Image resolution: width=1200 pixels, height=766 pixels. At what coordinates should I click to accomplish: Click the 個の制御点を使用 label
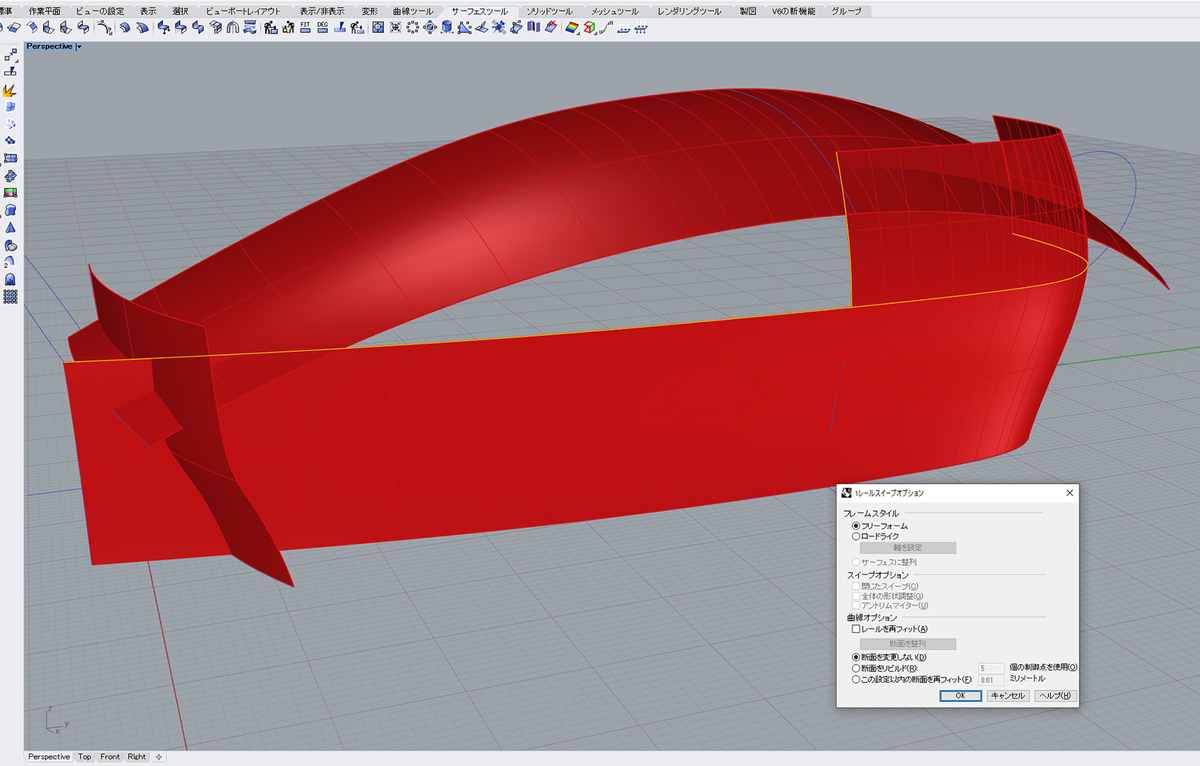pos(1044,668)
